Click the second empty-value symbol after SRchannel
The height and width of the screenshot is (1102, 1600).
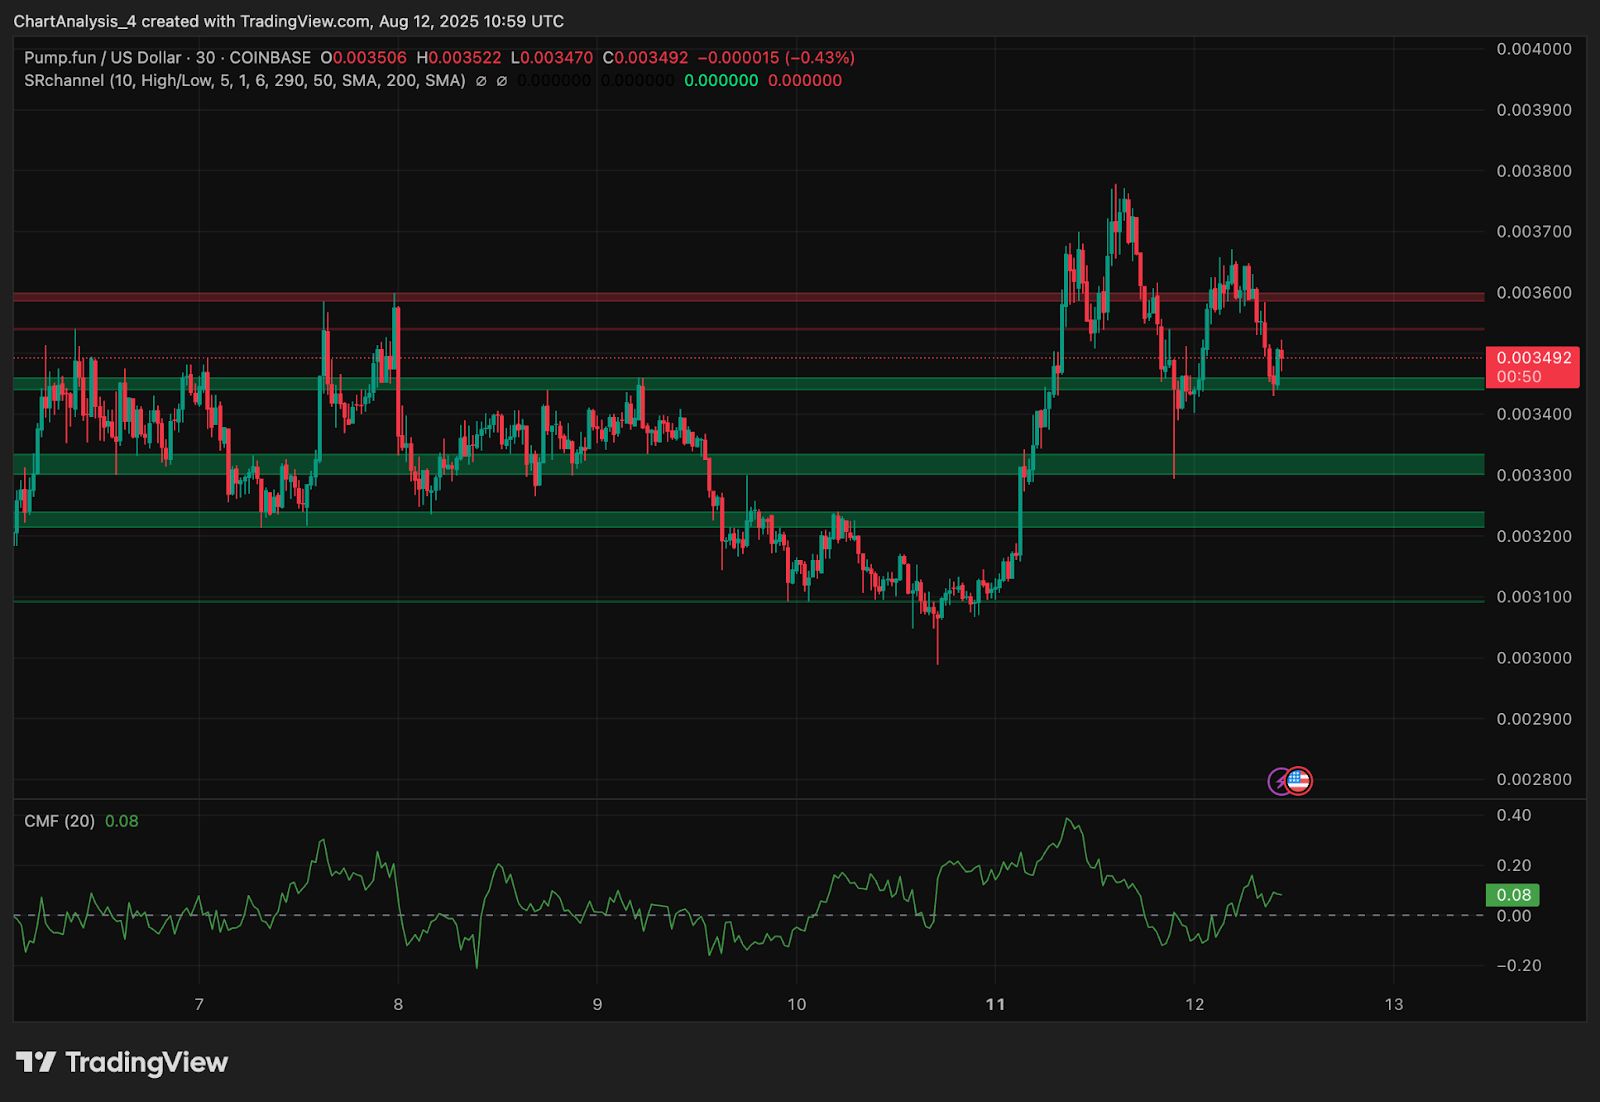point(502,81)
